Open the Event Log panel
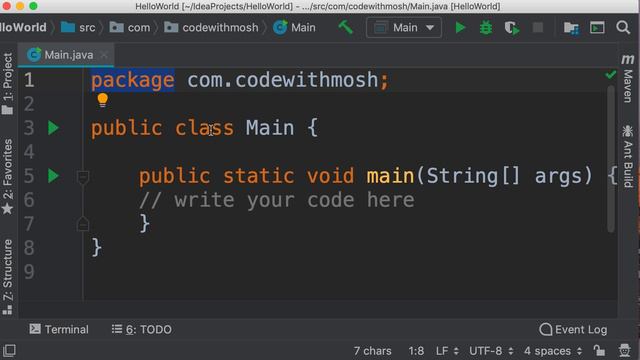 coord(573,329)
